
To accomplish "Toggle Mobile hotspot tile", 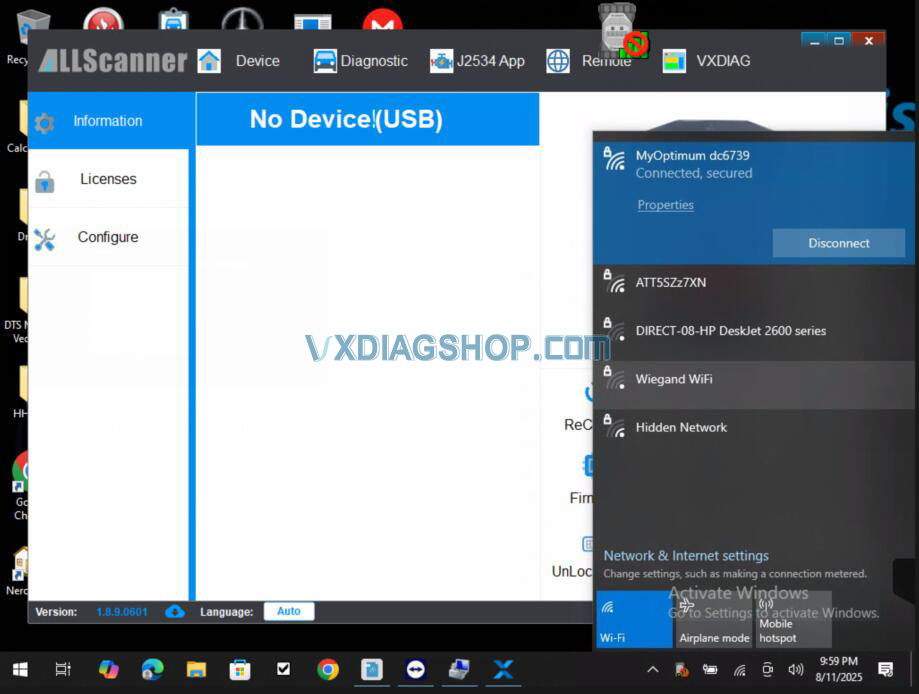I will pyautogui.click(x=794, y=619).
